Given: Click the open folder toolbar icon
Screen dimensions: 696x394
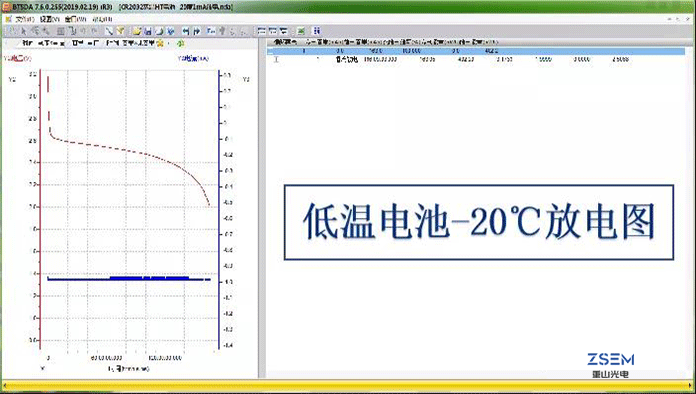Looking at the screenshot, I should point(137,31).
